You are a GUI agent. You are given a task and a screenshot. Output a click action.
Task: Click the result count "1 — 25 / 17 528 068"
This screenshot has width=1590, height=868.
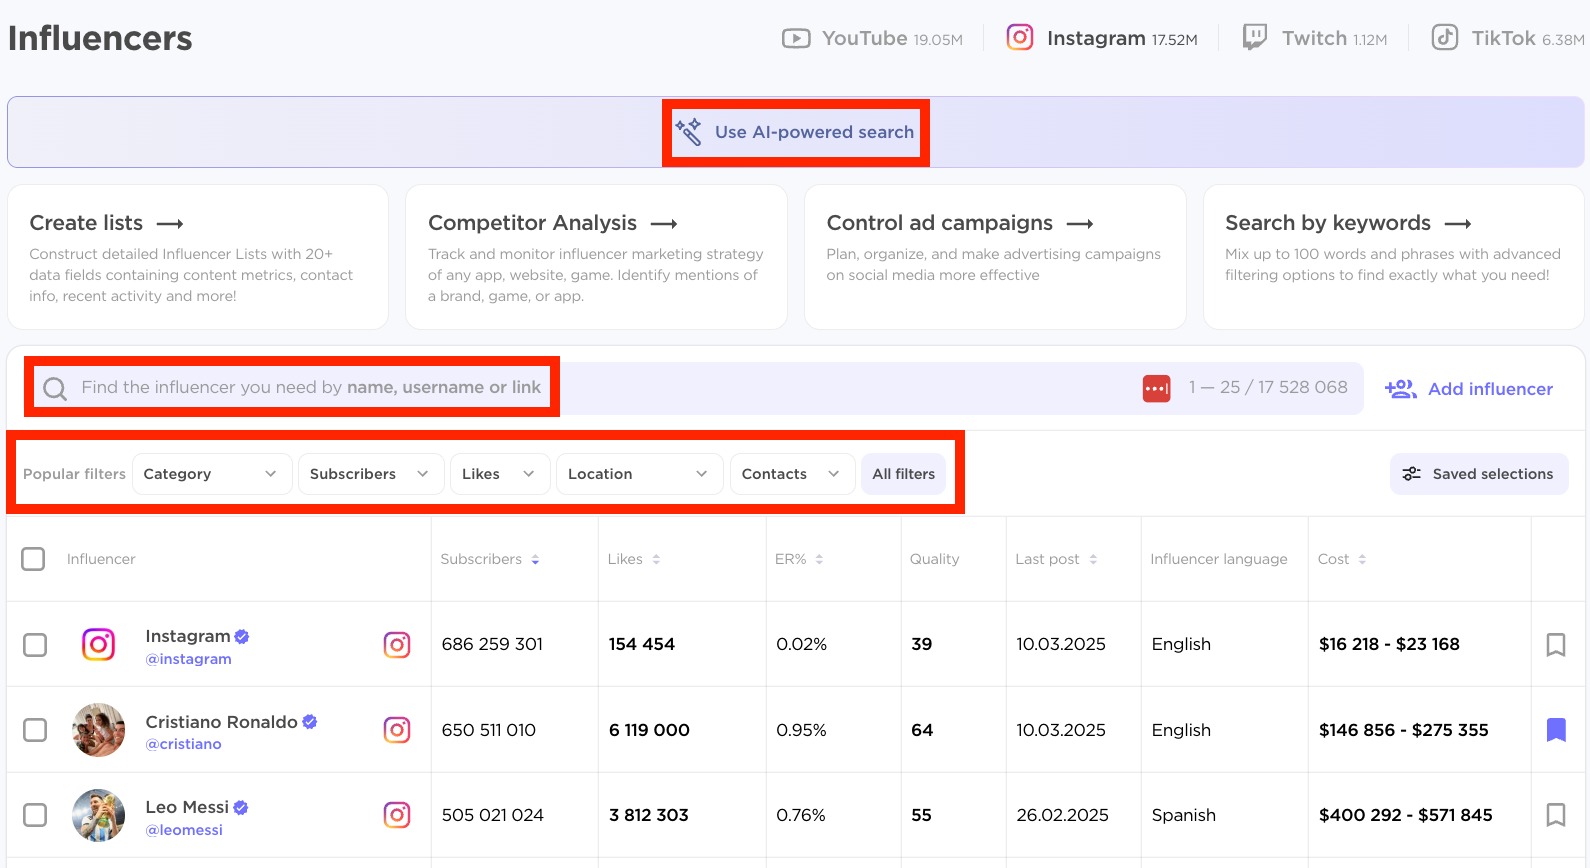[1268, 387]
